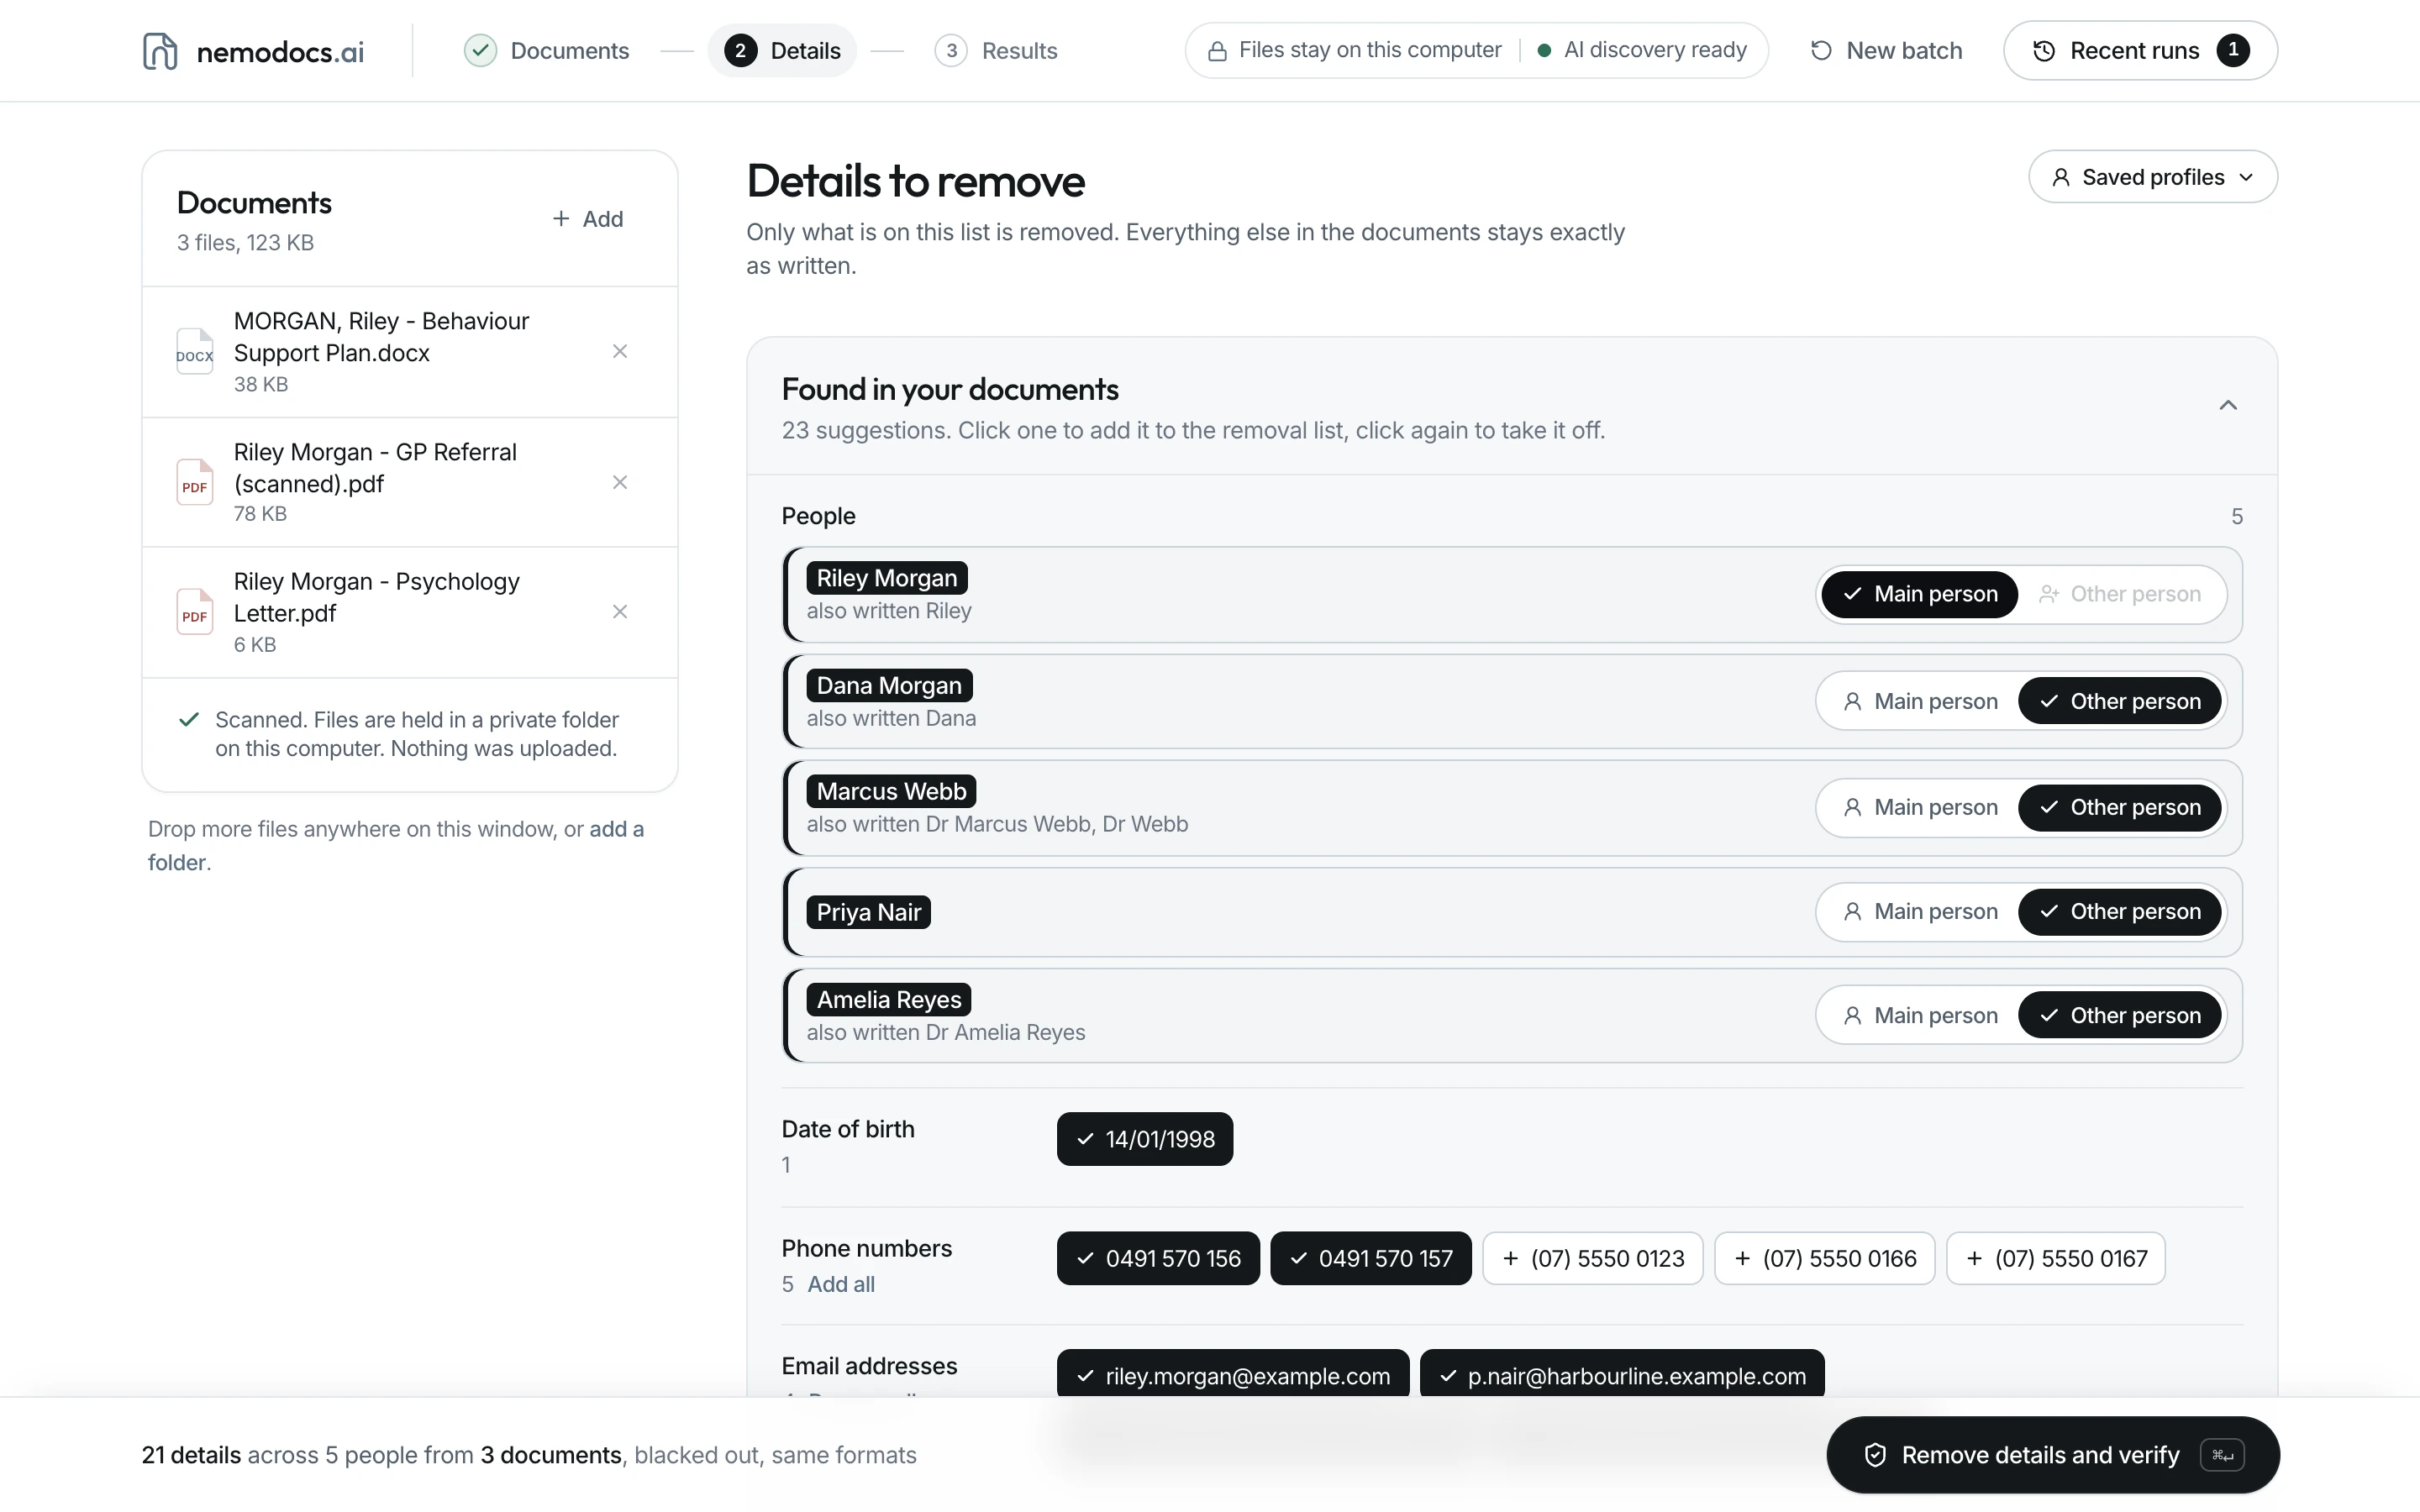Viewport: 2420px width, 1512px height.
Task: Click Add all phone numbers link
Action: pos(841,1284)
